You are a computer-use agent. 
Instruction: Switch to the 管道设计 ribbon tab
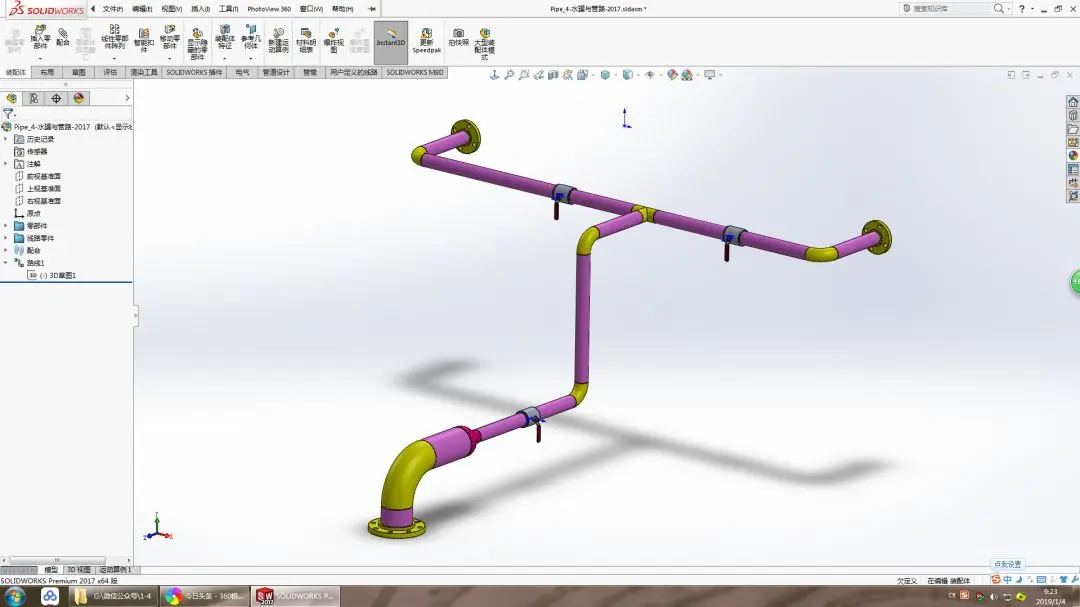276,72
